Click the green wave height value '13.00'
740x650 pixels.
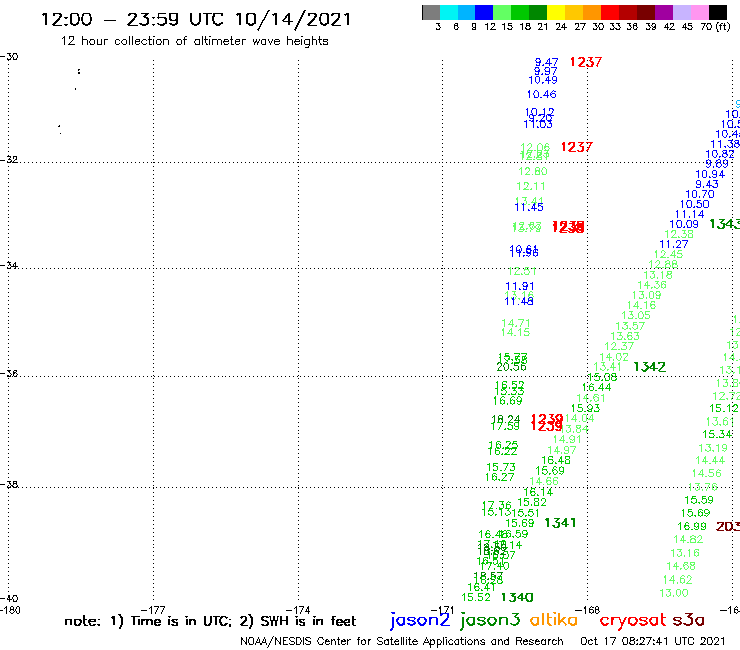[674, 593]
